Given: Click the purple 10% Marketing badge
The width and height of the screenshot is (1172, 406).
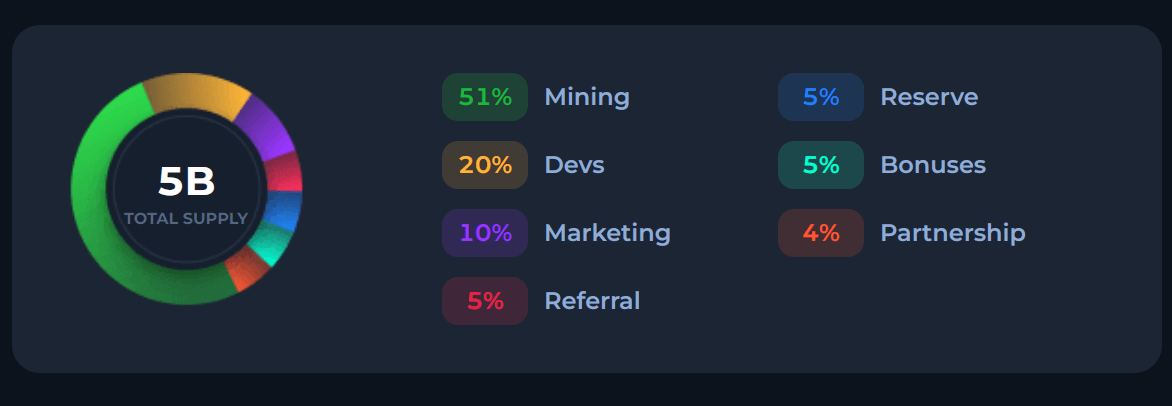Looking at the screenshot, I should coord(485,233).
